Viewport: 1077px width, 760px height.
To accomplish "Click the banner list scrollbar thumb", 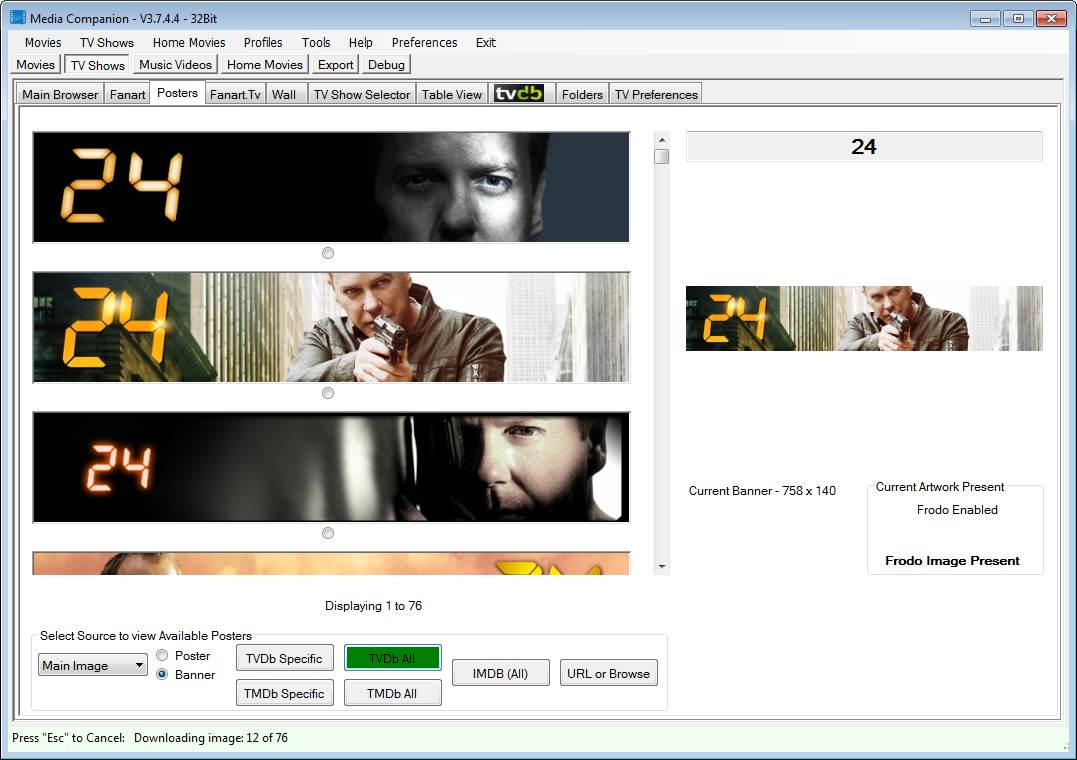I will 661,157.
